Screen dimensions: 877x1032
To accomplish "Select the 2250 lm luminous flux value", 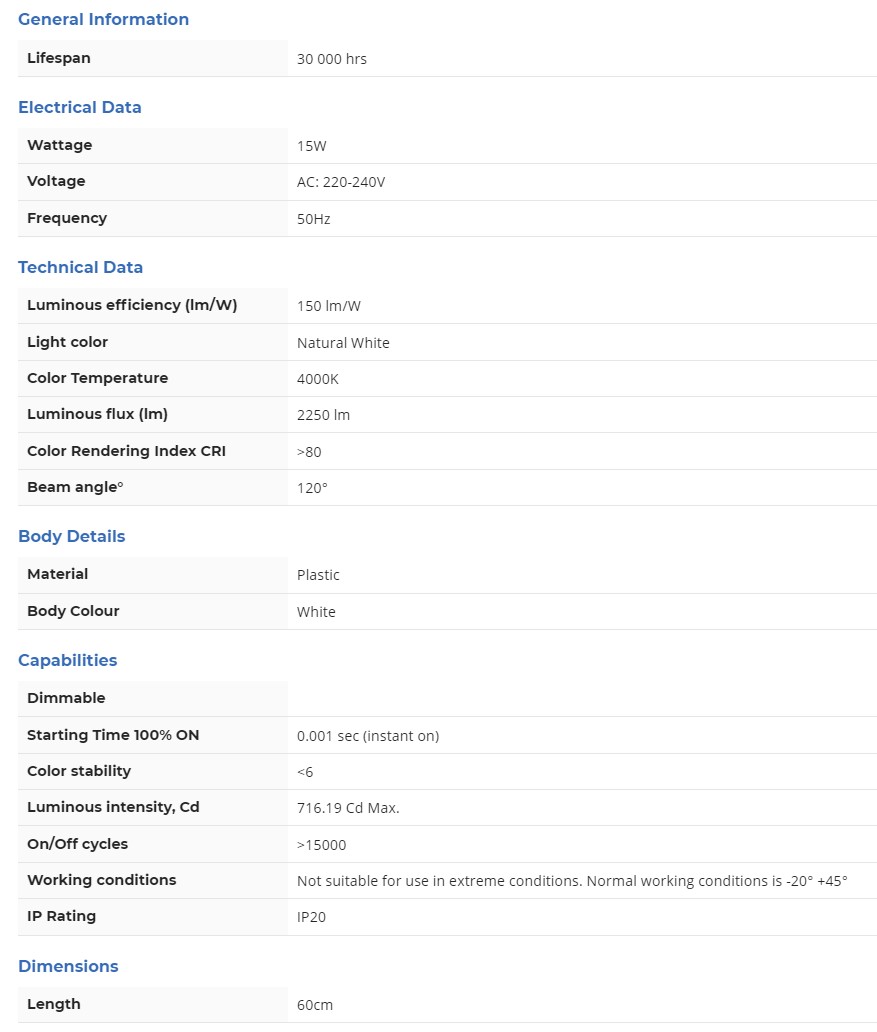I will click(x=323, y=415).
